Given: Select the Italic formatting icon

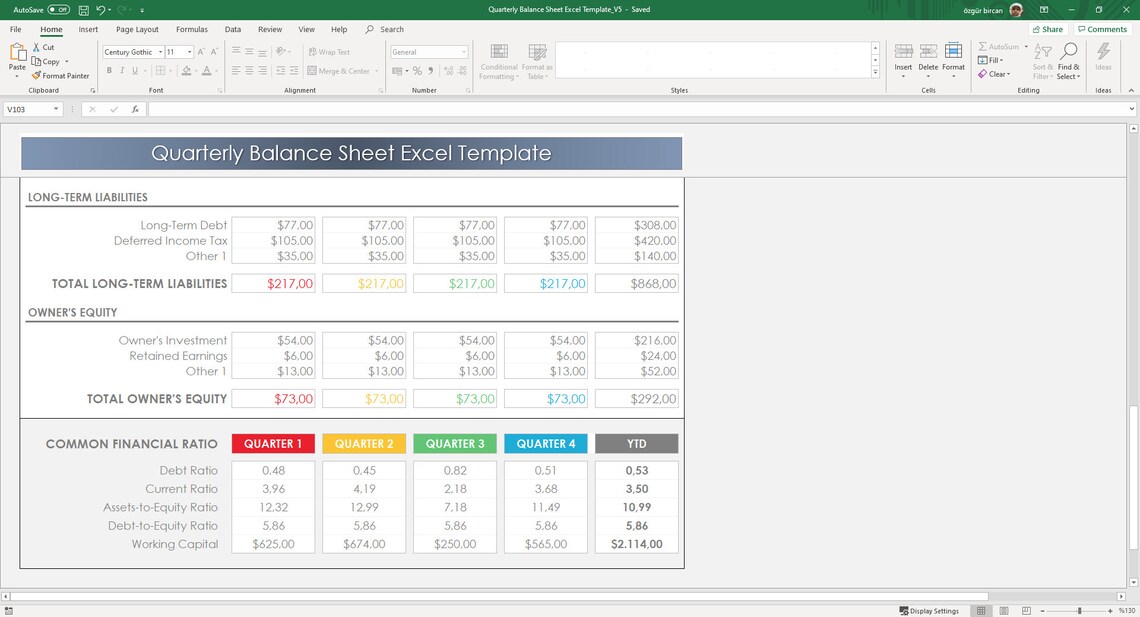Looking at the screenshot, I should tap(120, 70).
